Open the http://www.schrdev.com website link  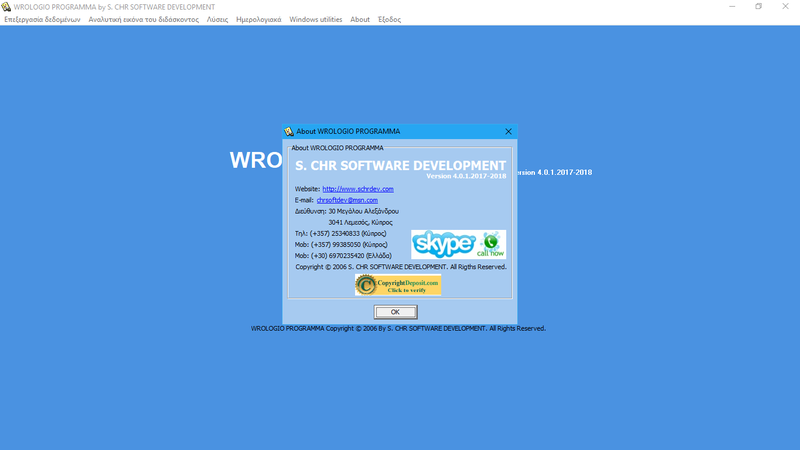pyautogui.click(x=358, y=189)
